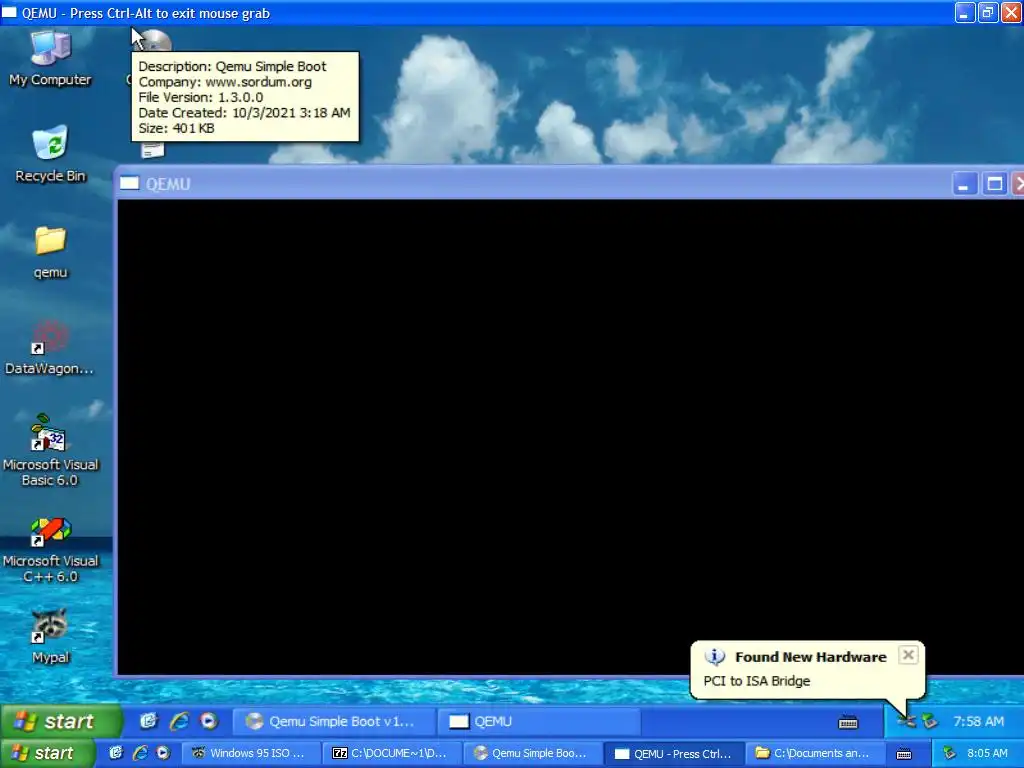Launch Microsoft Visual Basic 6.0 shortcut

click(50, 451)
